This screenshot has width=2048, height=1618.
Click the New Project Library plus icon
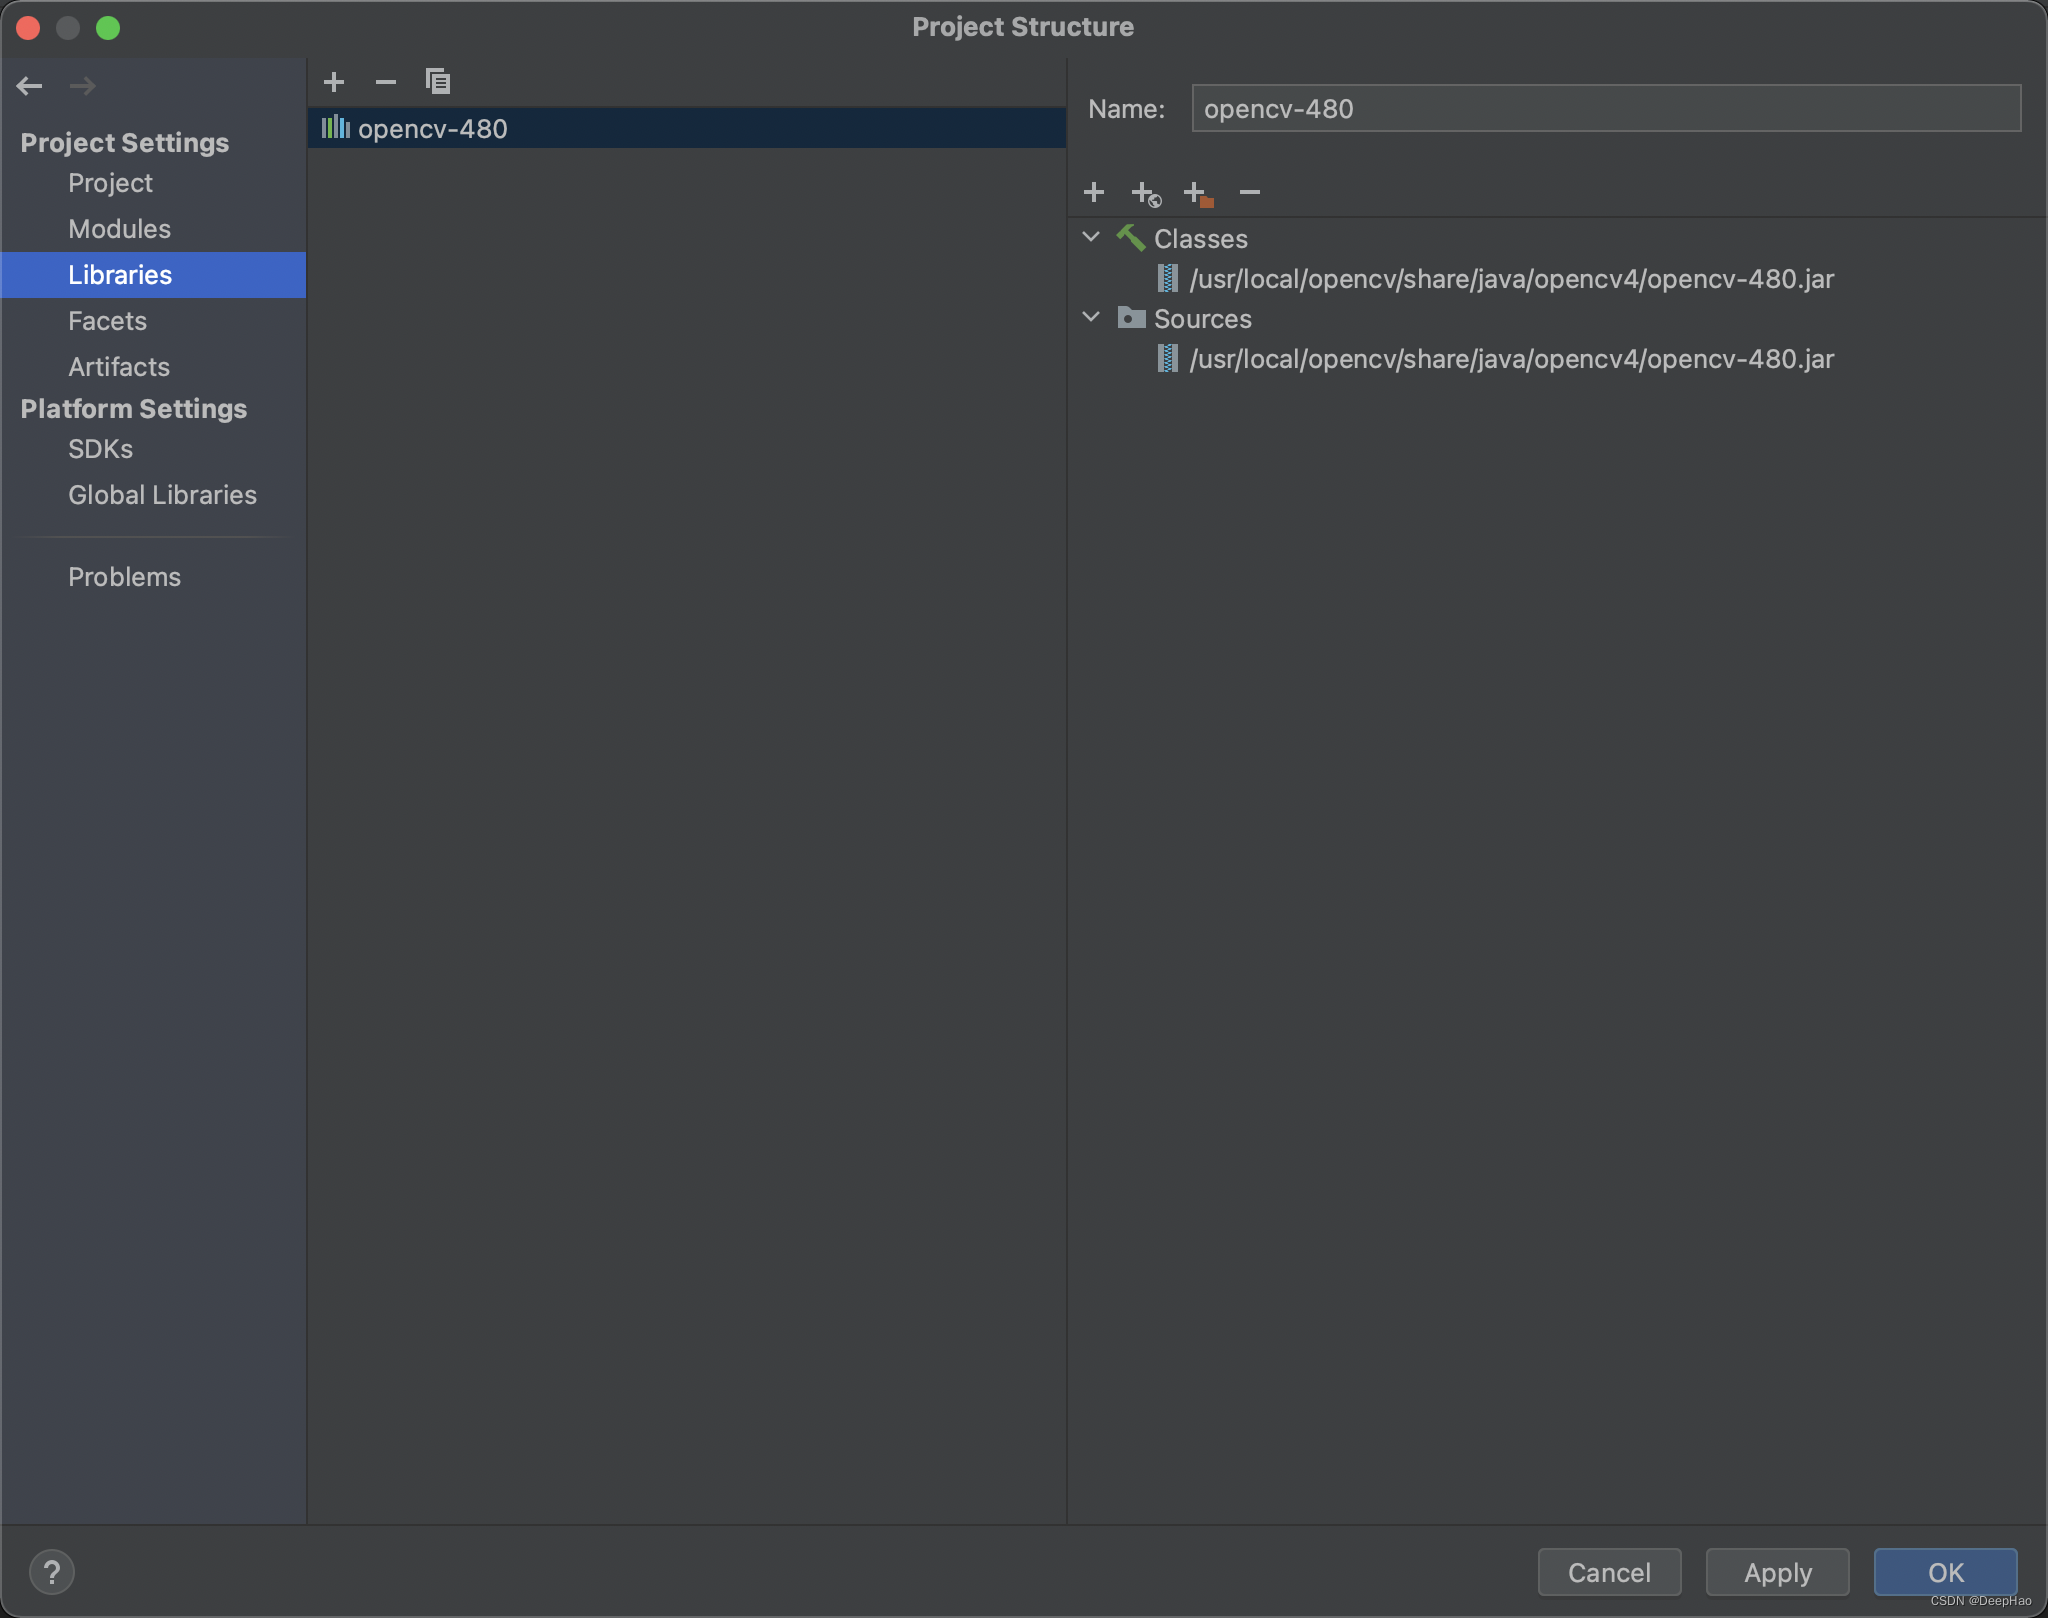[334, 81]
